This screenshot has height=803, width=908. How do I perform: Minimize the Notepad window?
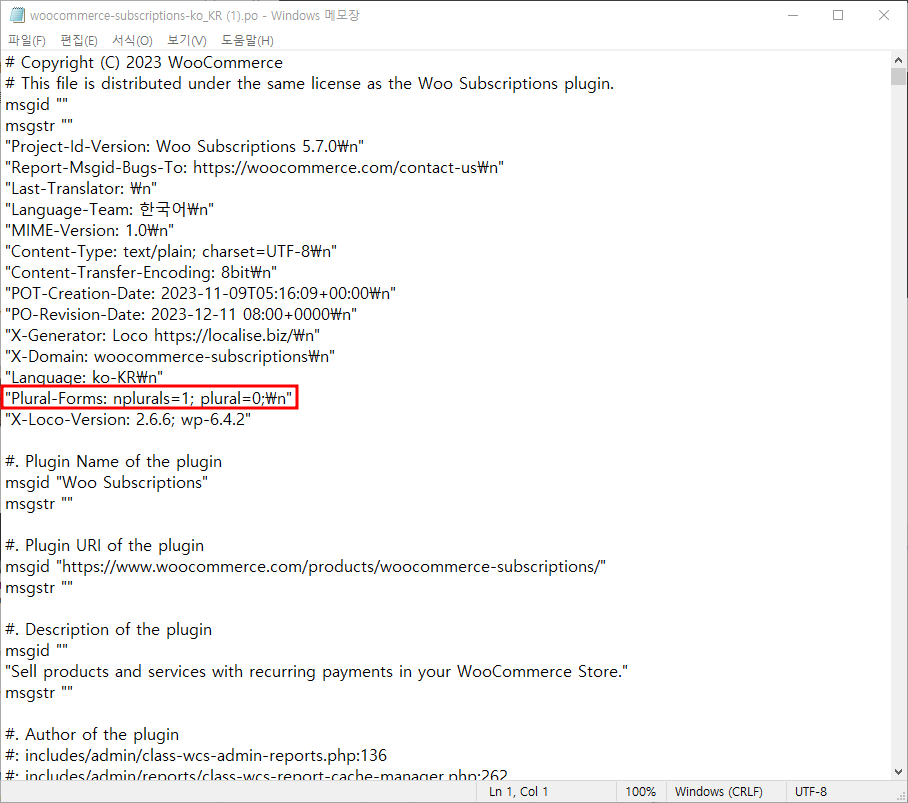(793, 15)
